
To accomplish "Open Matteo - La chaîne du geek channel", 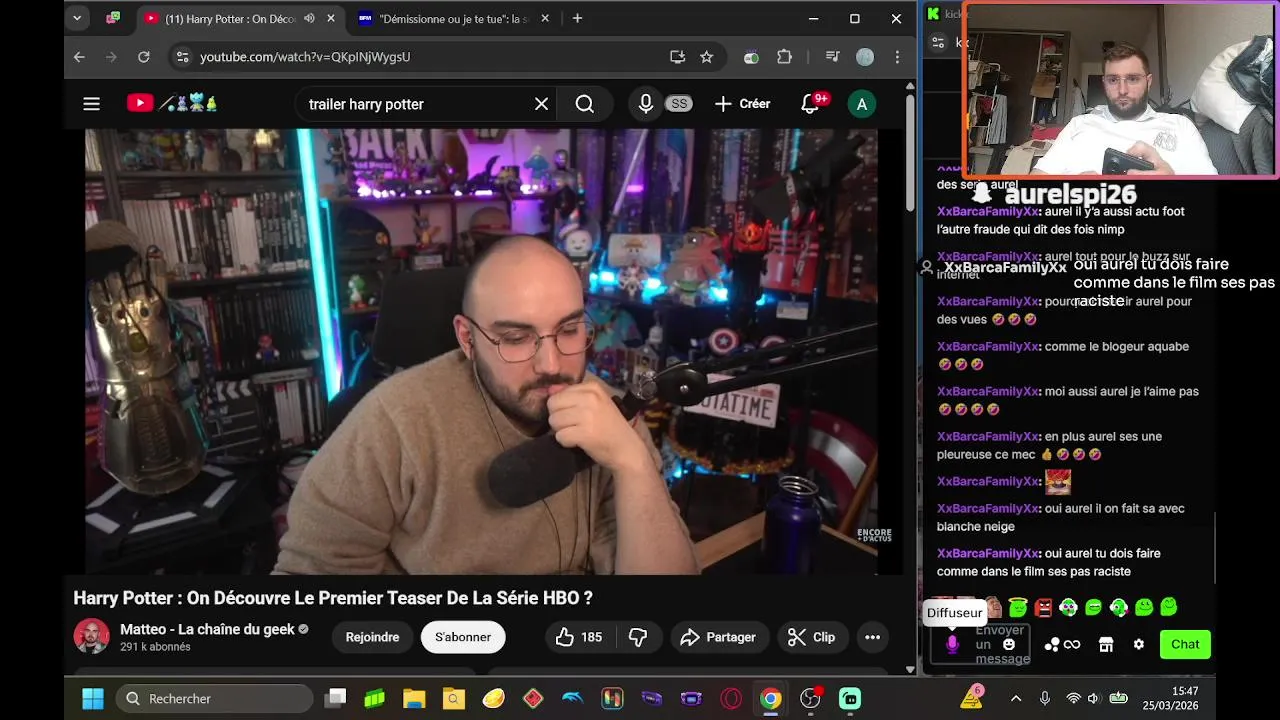I will 207,629.
